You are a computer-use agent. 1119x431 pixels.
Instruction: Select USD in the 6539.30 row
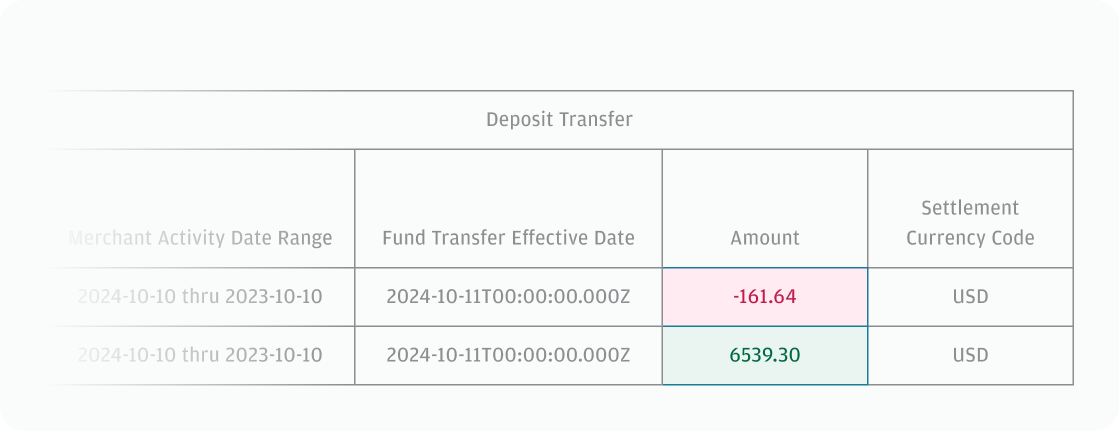970,355
